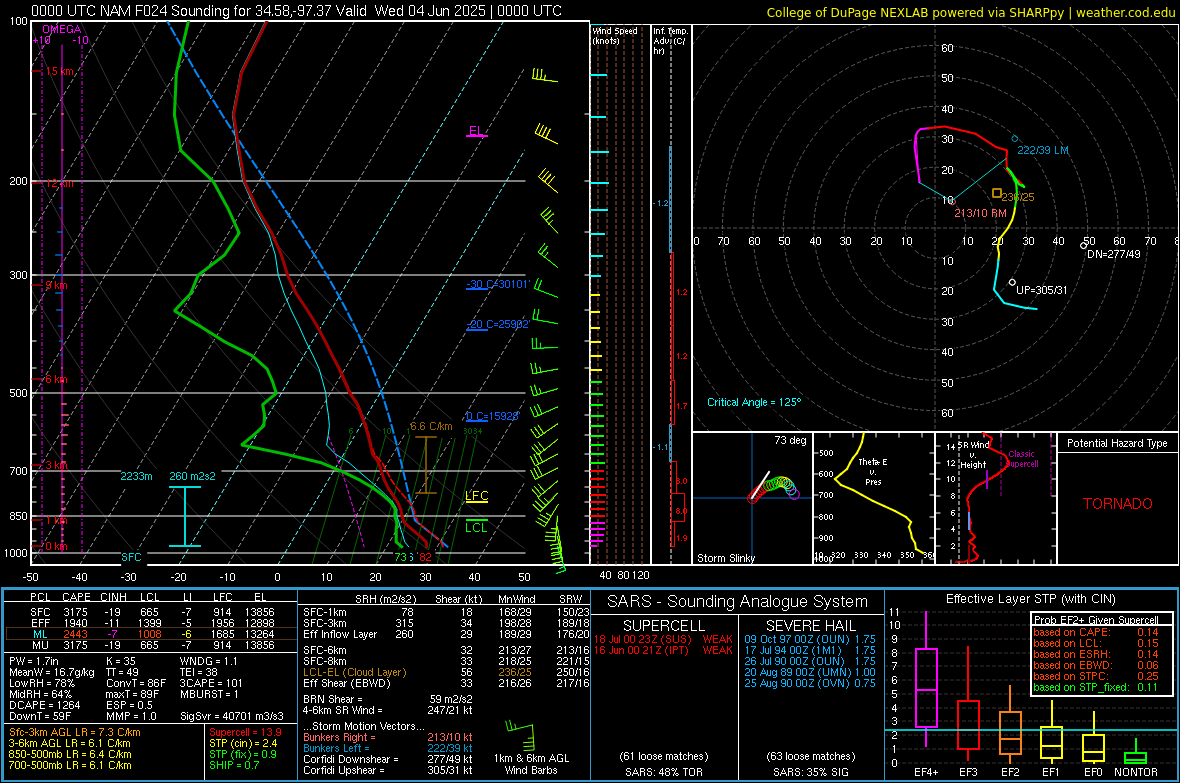Click the red 'TORNADO' hazard type
Viewport: 1180px width, 783px height.
(1118, 504)
